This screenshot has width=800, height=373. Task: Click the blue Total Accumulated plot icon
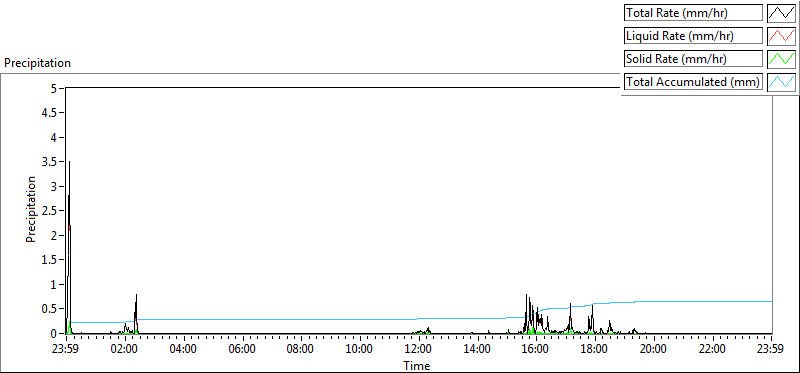(781, 82)
